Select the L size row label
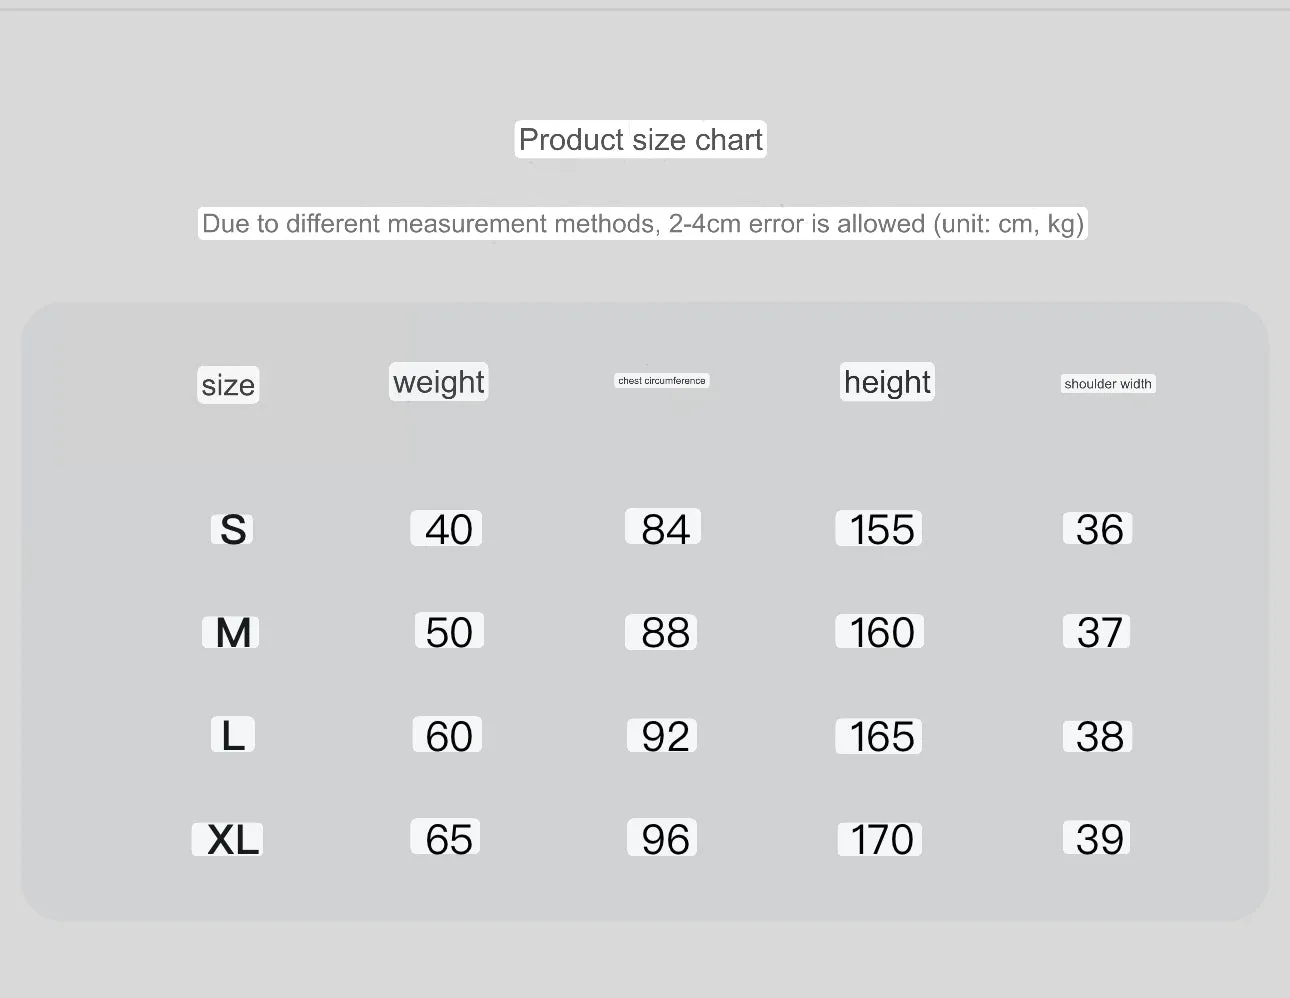The image size is (1290, 998). pos(232,735)
